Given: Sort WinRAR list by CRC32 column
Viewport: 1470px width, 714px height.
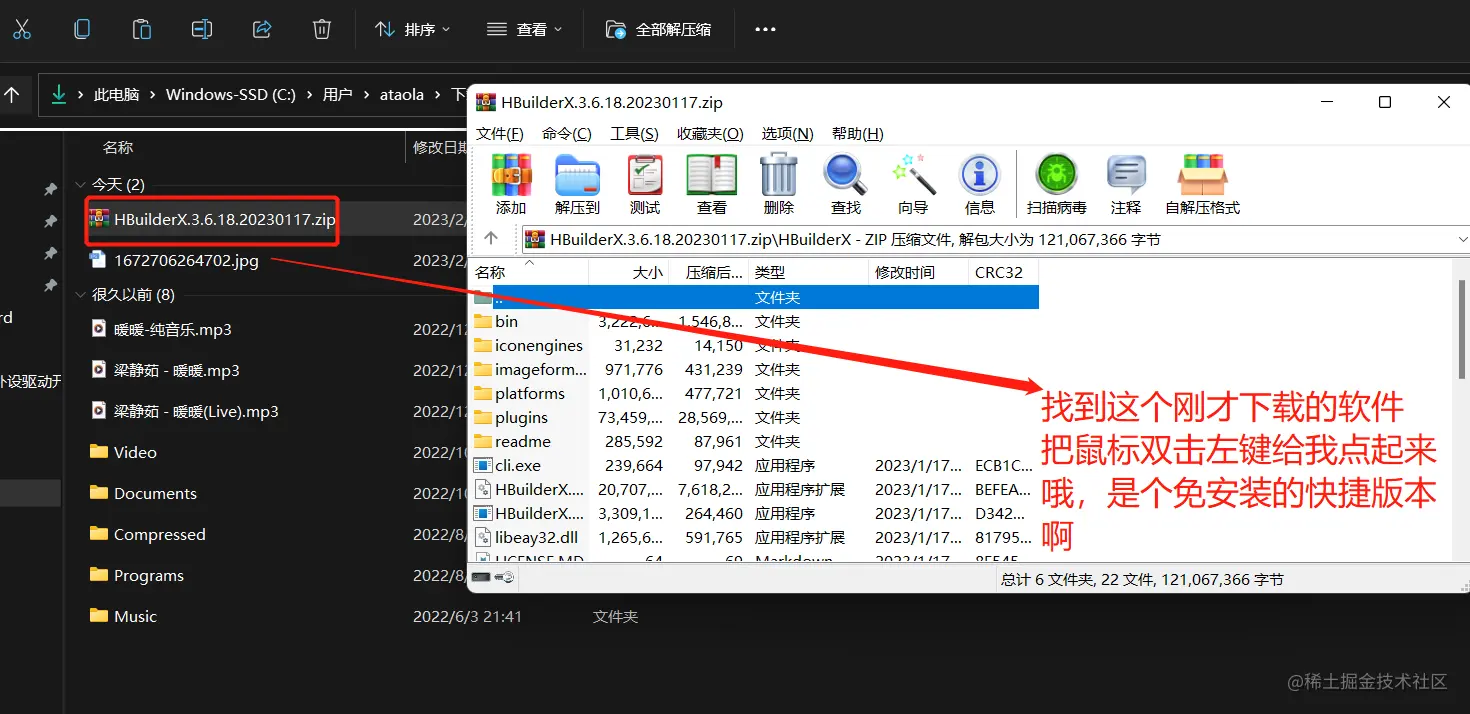Looking at the screenshot, I should [x=1003, y=272].
